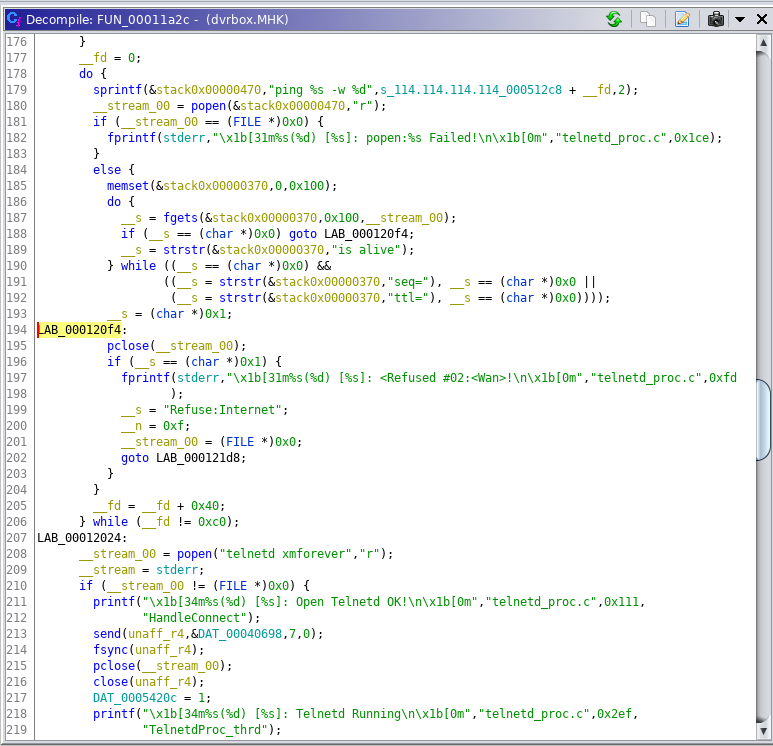Click the "telnetd xmforever" string
This screenshot has width=773, height=746.
tap(285, 554)
